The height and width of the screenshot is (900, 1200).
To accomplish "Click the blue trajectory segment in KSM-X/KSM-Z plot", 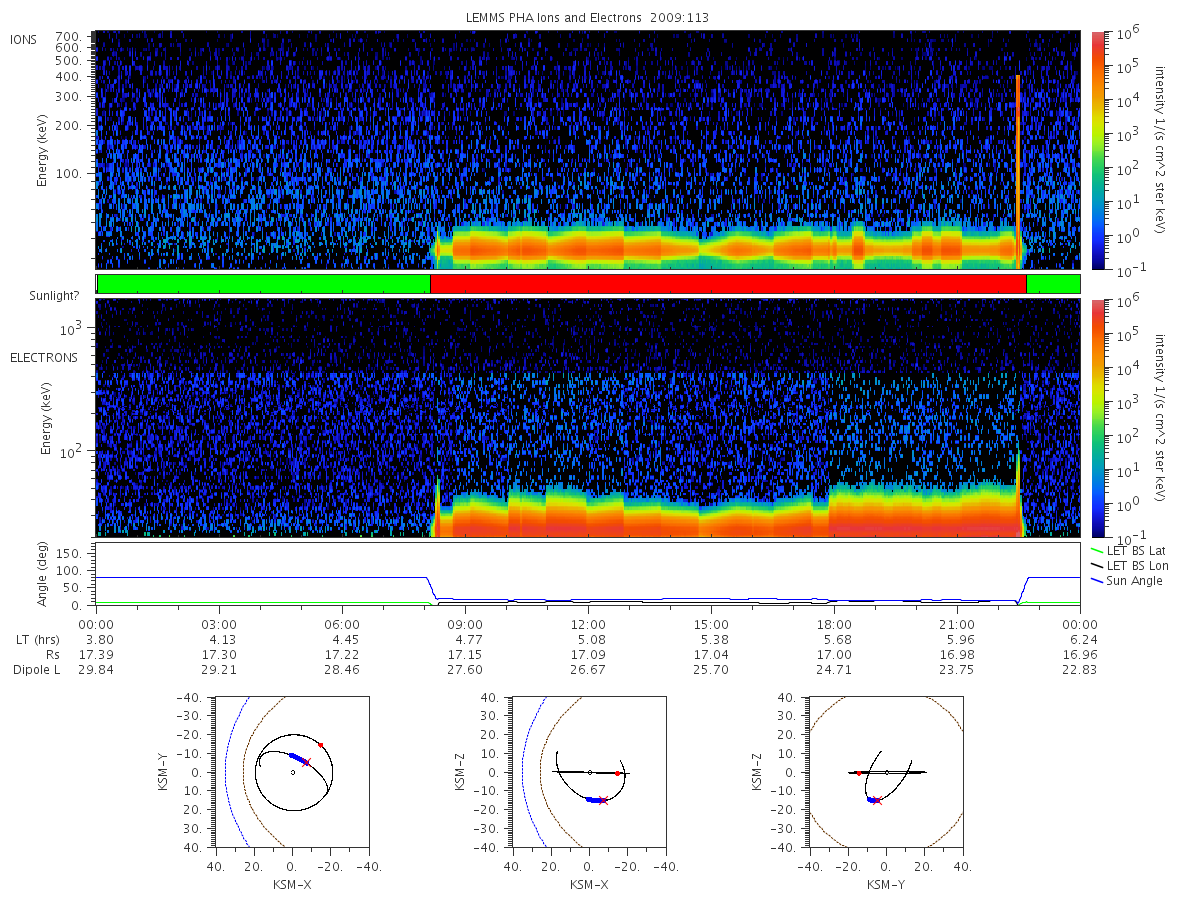I will pos(596,800).
